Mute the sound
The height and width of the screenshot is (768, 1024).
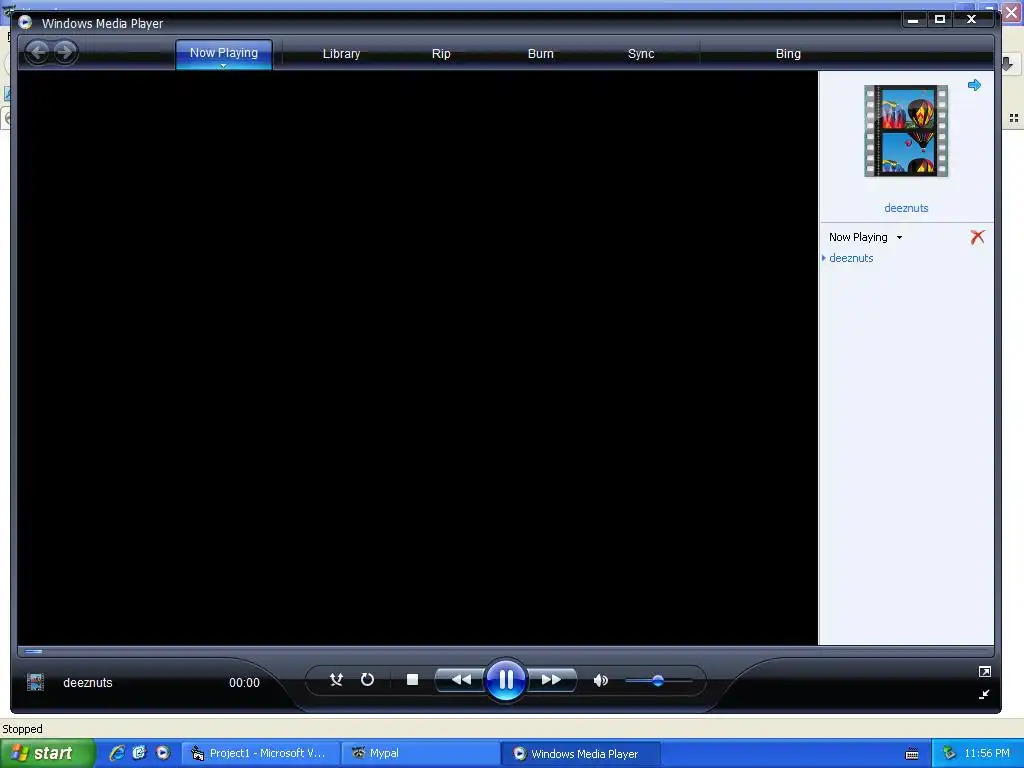(x=600, y=680)
